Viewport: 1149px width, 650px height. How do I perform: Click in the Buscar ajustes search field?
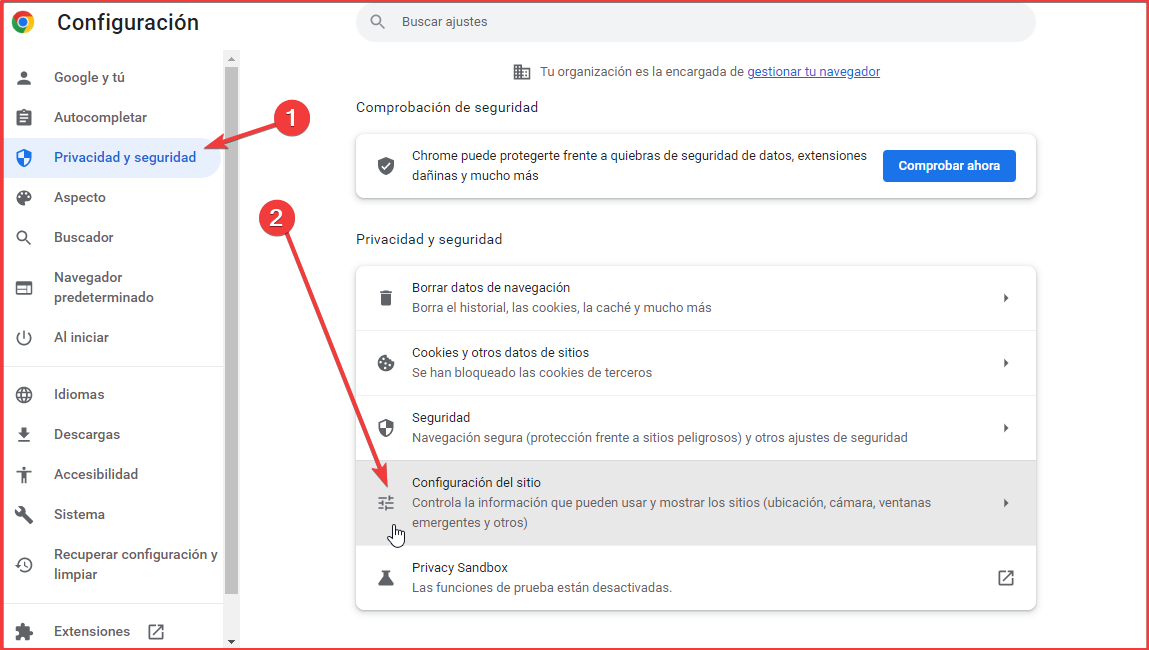click(x=695, y=22)
